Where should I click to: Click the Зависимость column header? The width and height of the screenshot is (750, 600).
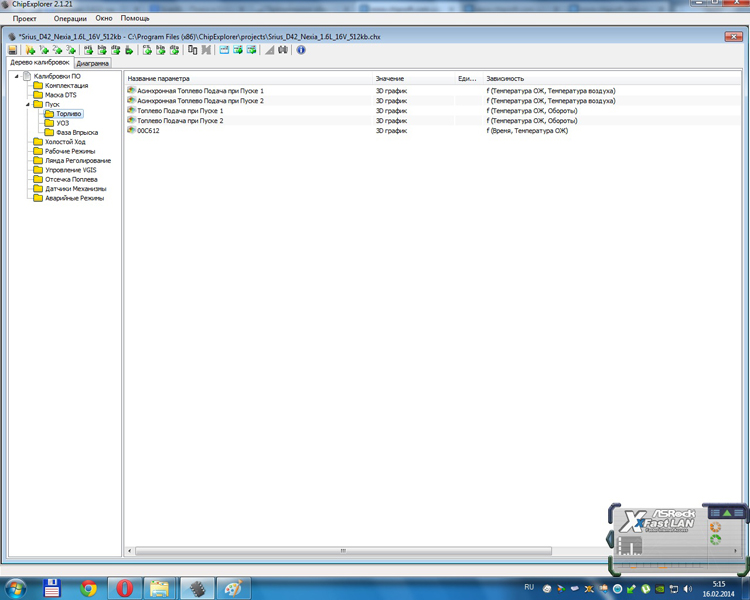coord(505,78)
